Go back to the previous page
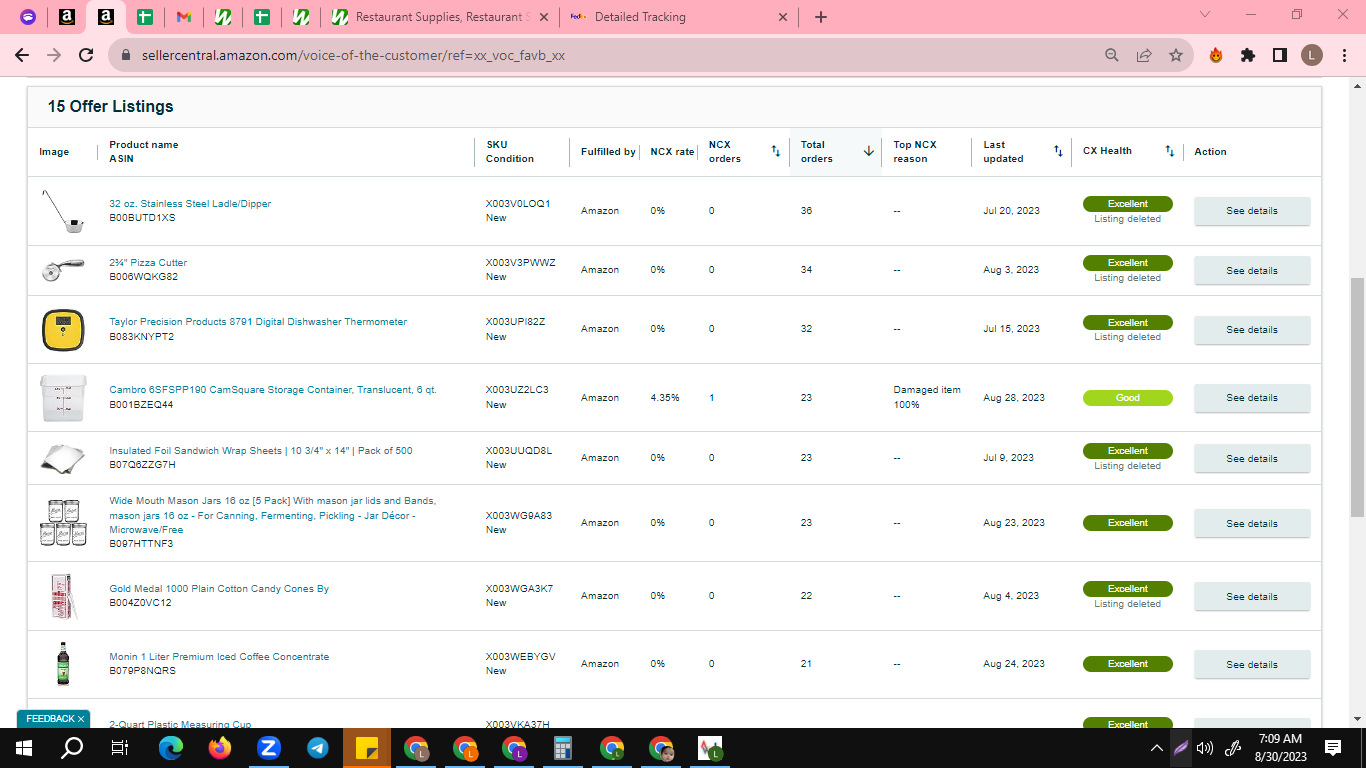Image resolution: width=1366 pixels, height=768 pixels. 24,55
